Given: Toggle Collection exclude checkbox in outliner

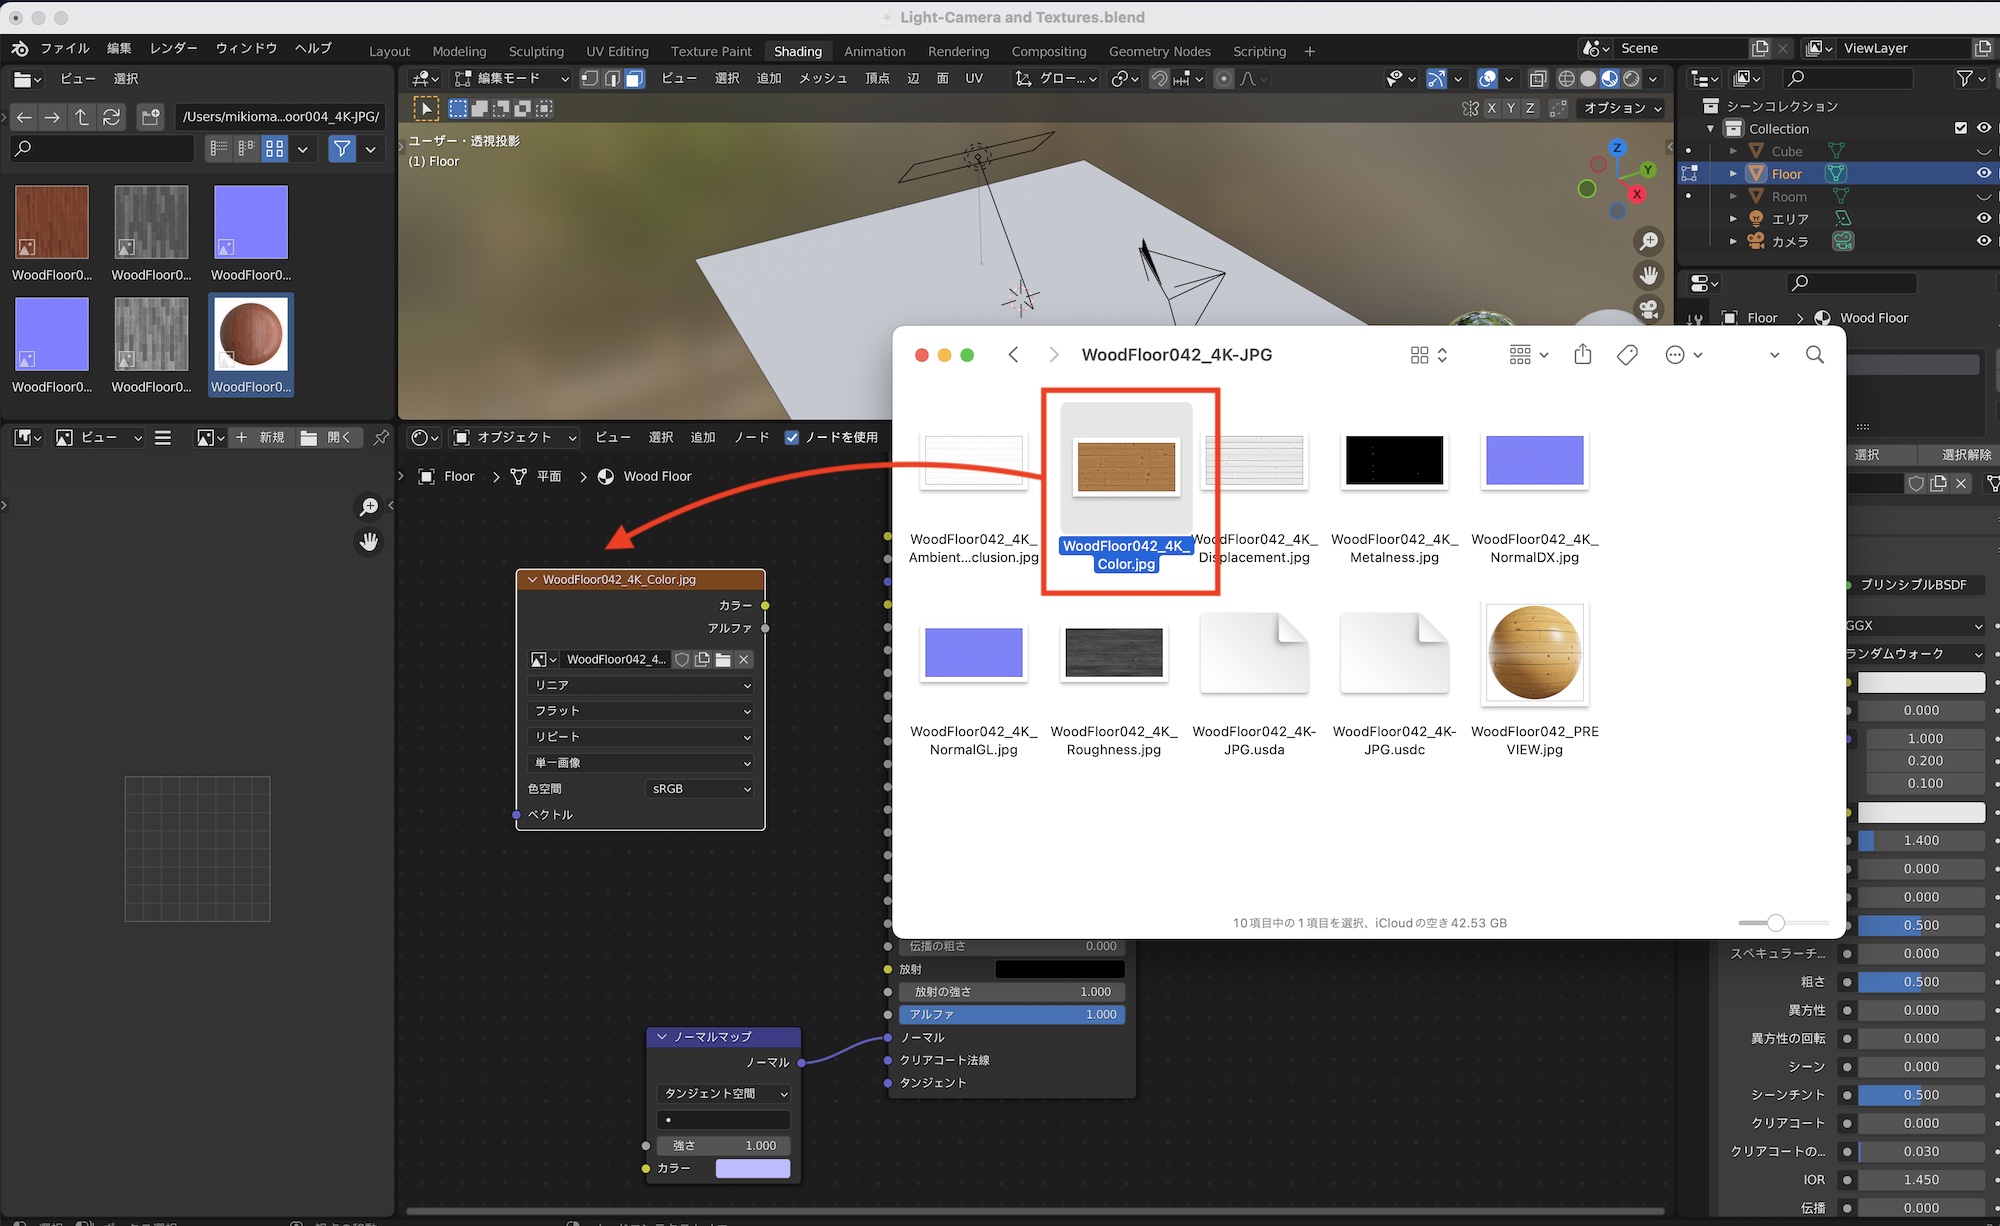Looking at the screenshot, I should pyautogui.click(x=1960, y=128).
